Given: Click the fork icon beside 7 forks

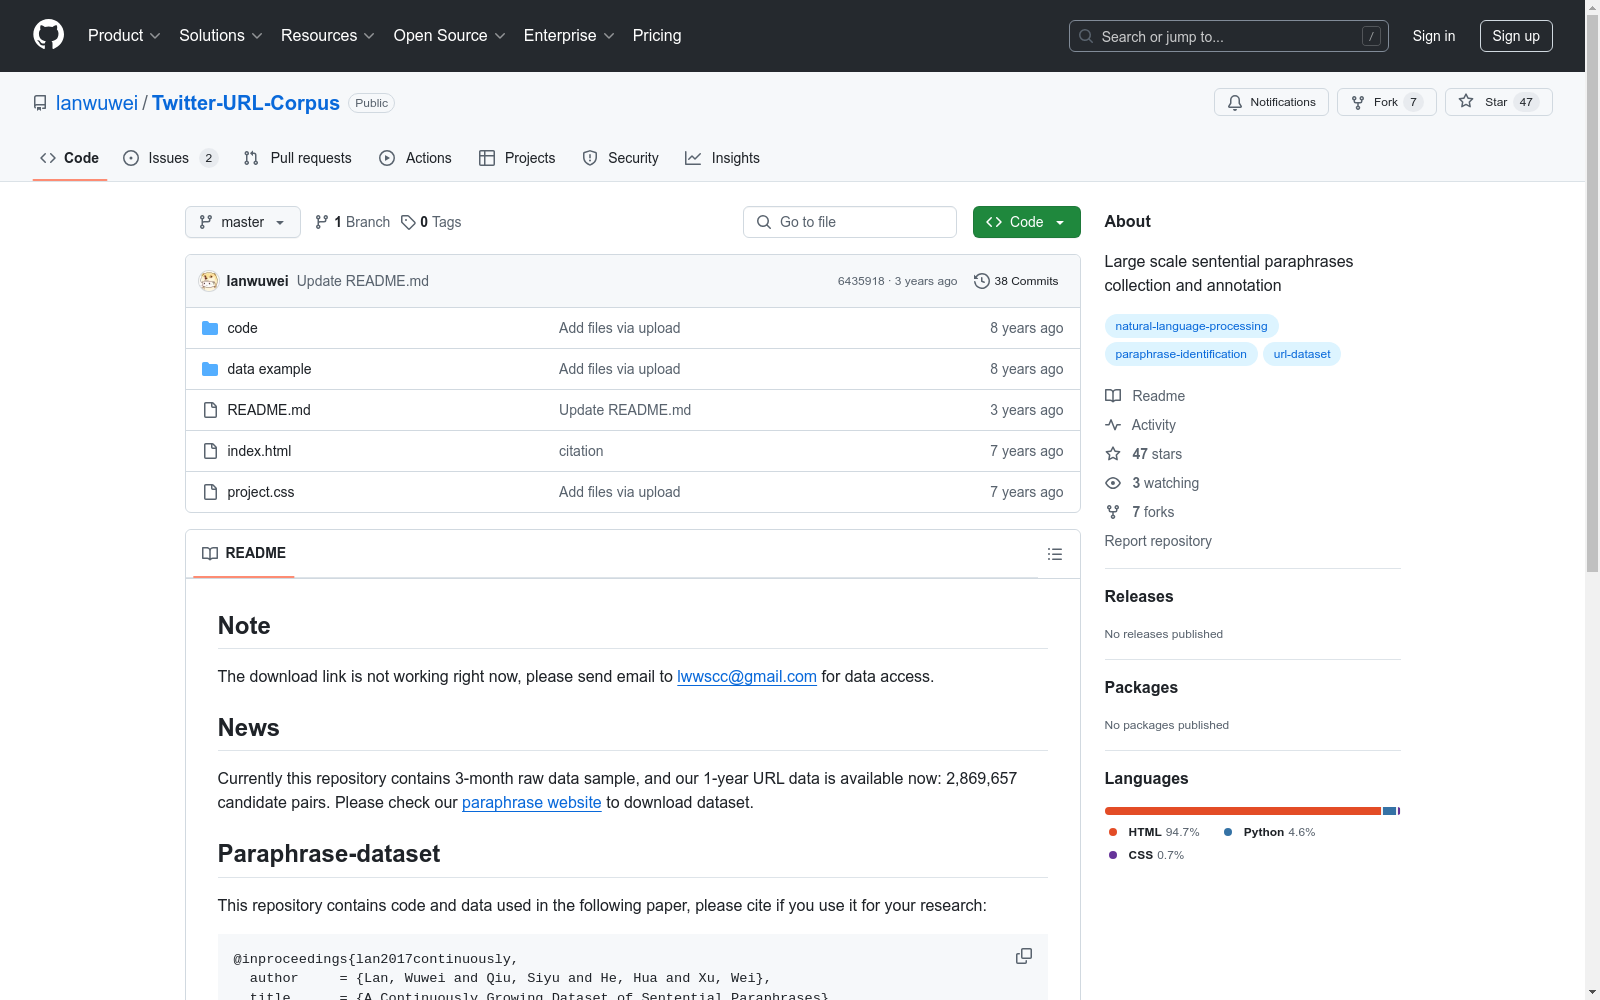Looking at the screenshot, I should tap(1113, 512).
